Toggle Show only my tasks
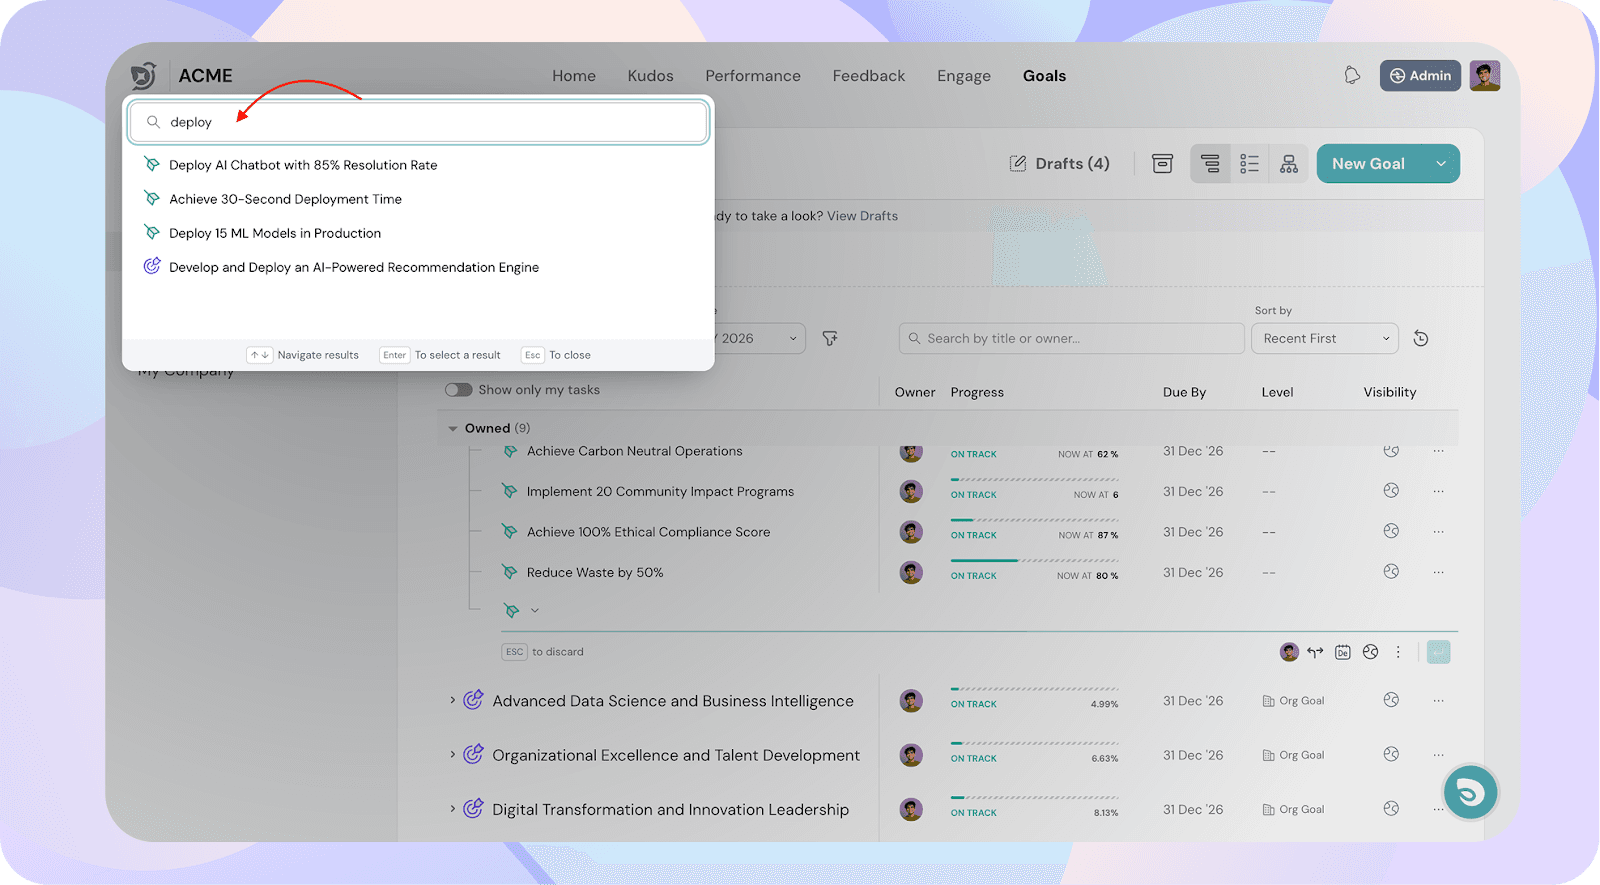The image size is (1600, 885). pos(459,390)
